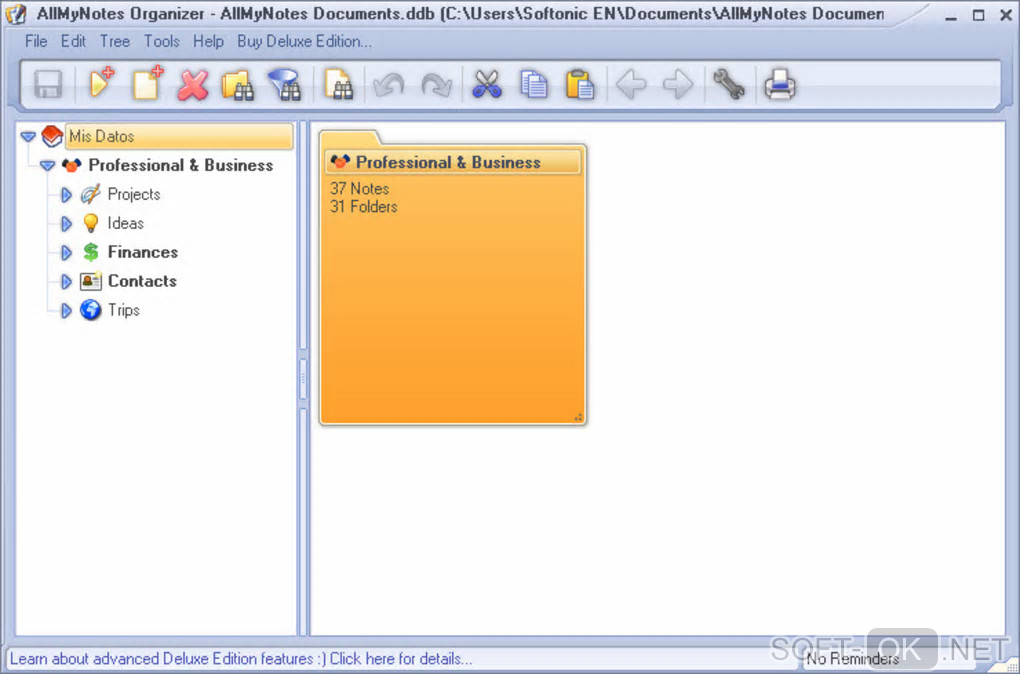Image resolution: width=1020 pixels, height=674 pixels.
Task: Cut with the scissors icon
Action: pyautogui.click(x=487, y=85)
